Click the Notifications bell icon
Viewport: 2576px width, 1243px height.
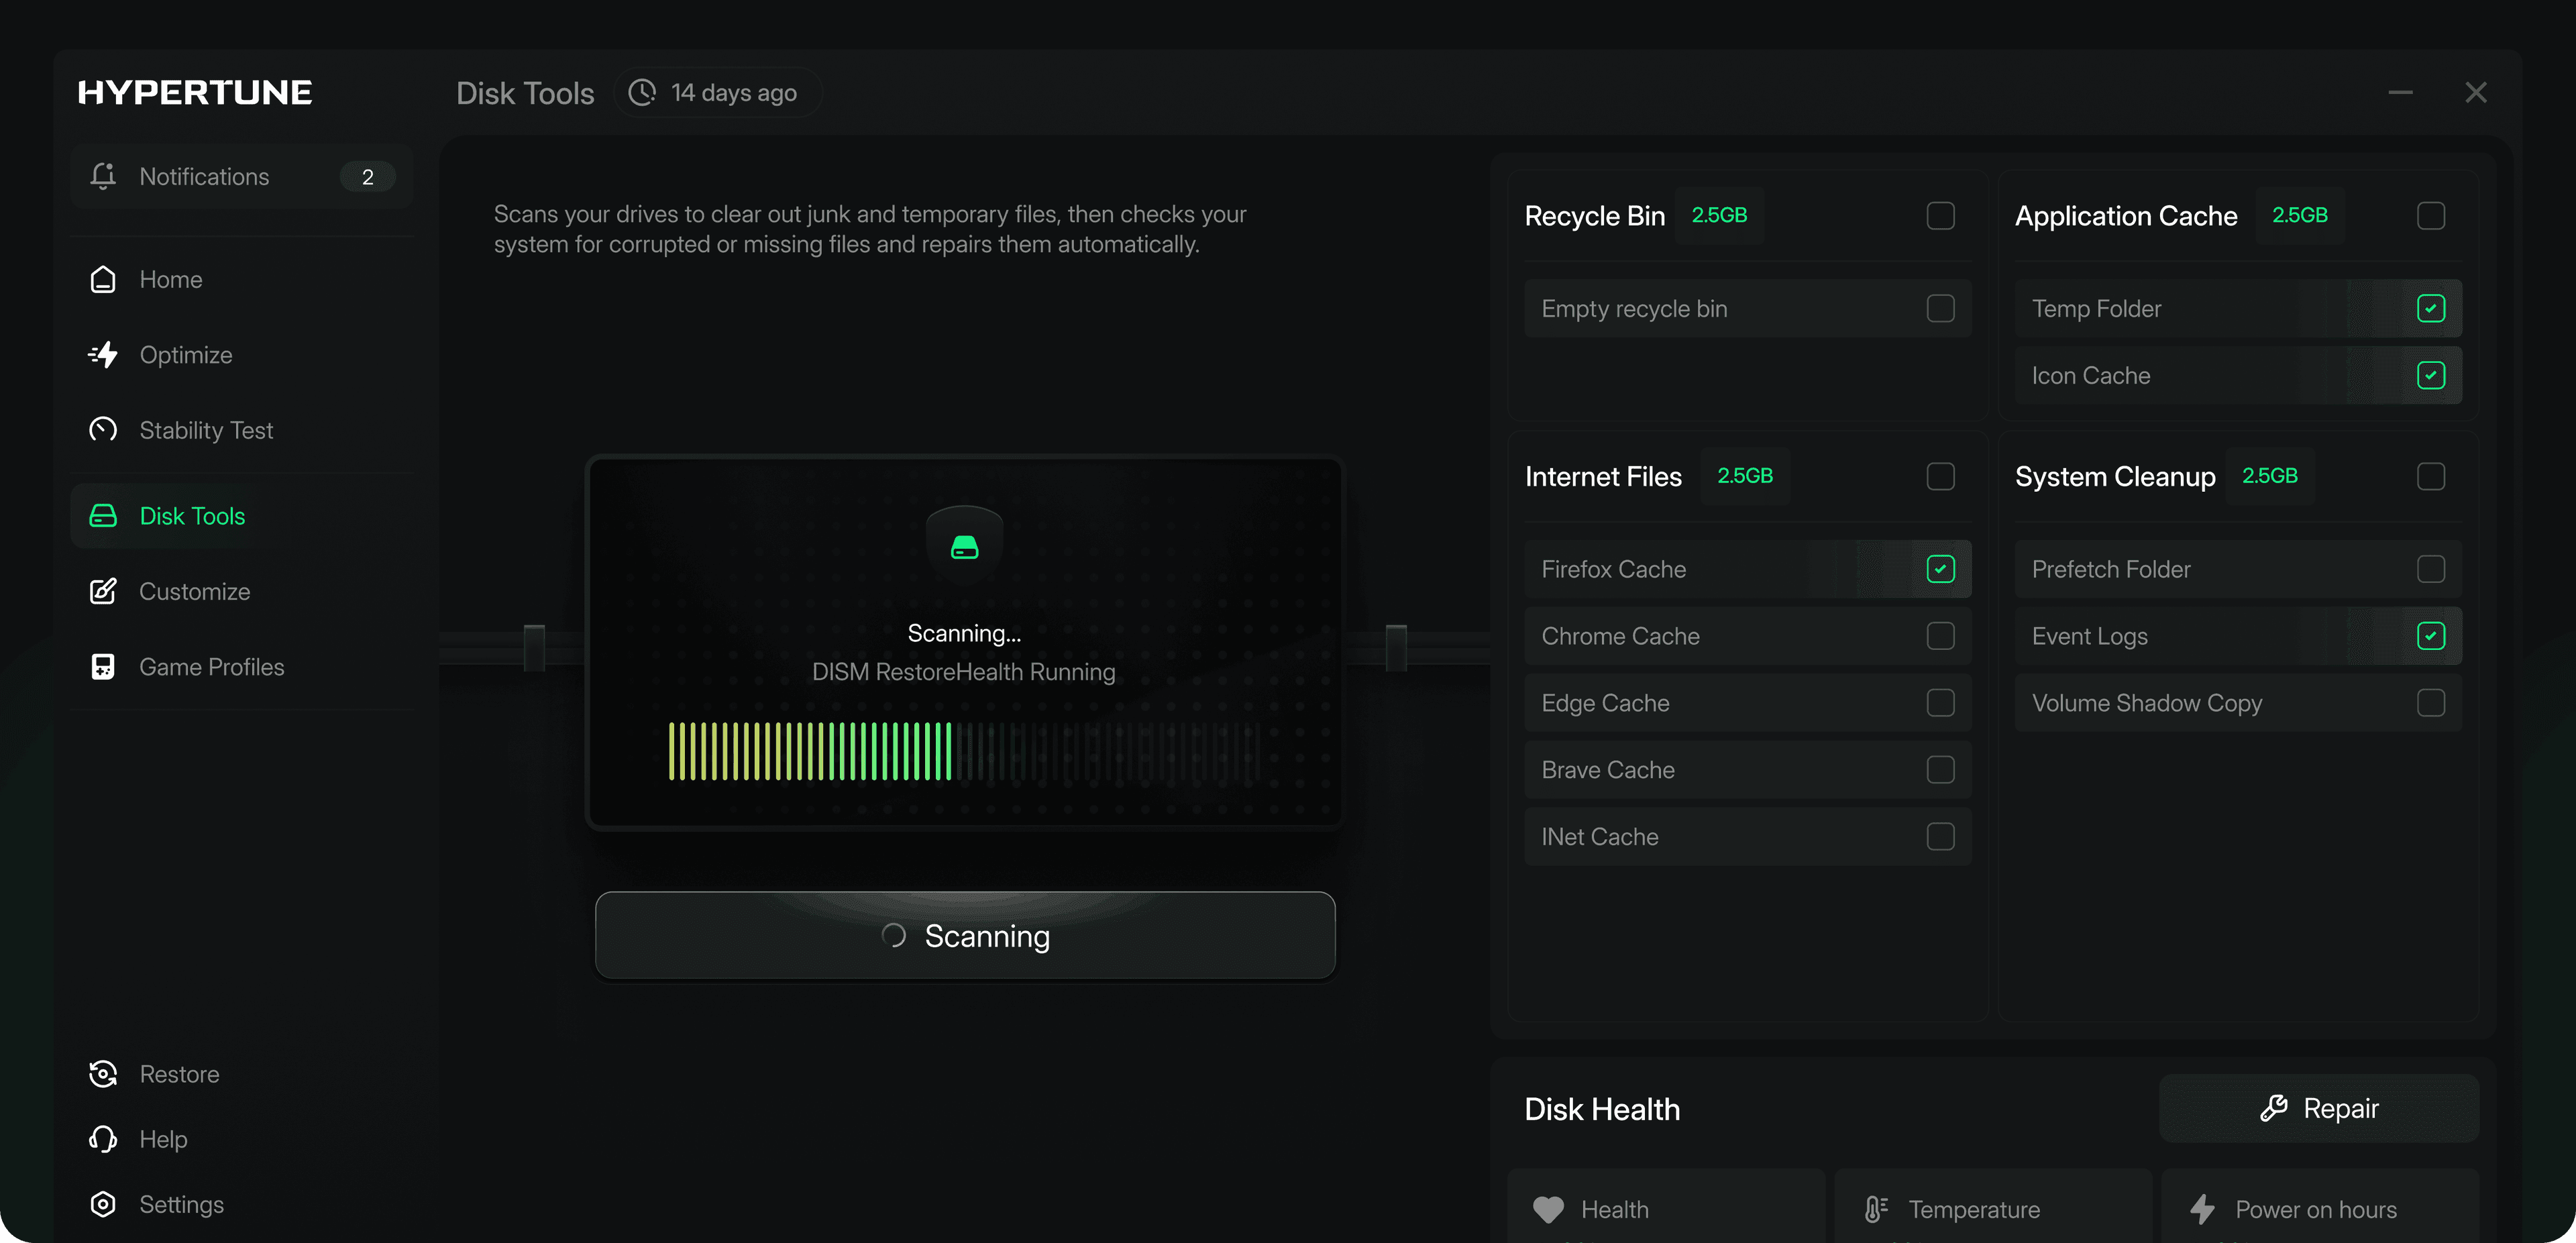[103, 176]
